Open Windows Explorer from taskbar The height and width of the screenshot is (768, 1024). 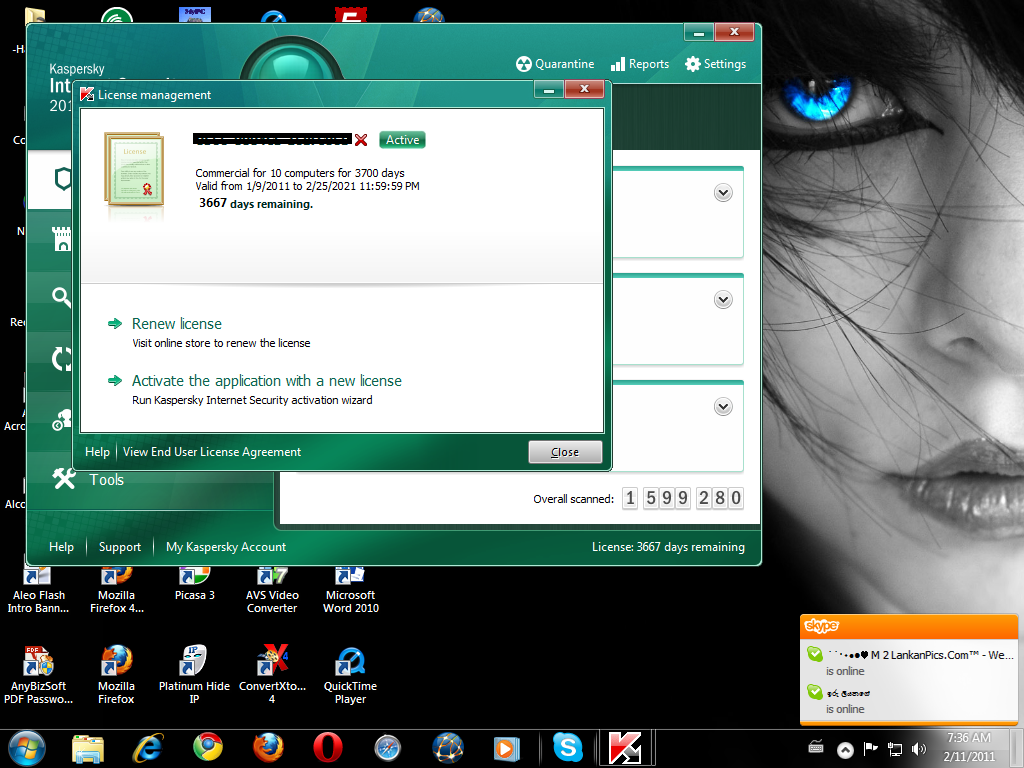[x=88, y=748]
